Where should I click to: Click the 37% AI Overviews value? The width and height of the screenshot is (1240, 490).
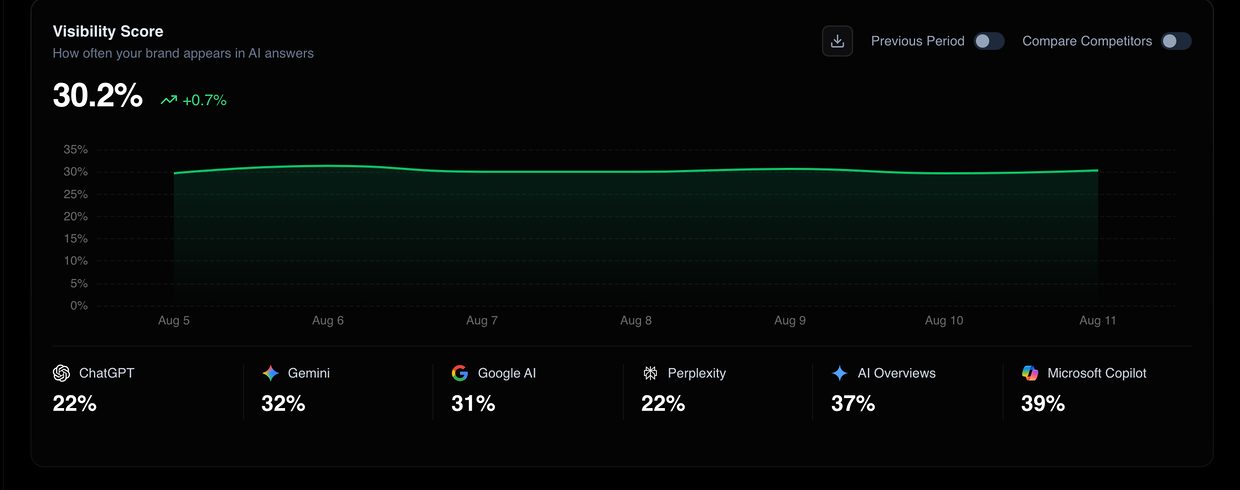[x=853, y=404]
